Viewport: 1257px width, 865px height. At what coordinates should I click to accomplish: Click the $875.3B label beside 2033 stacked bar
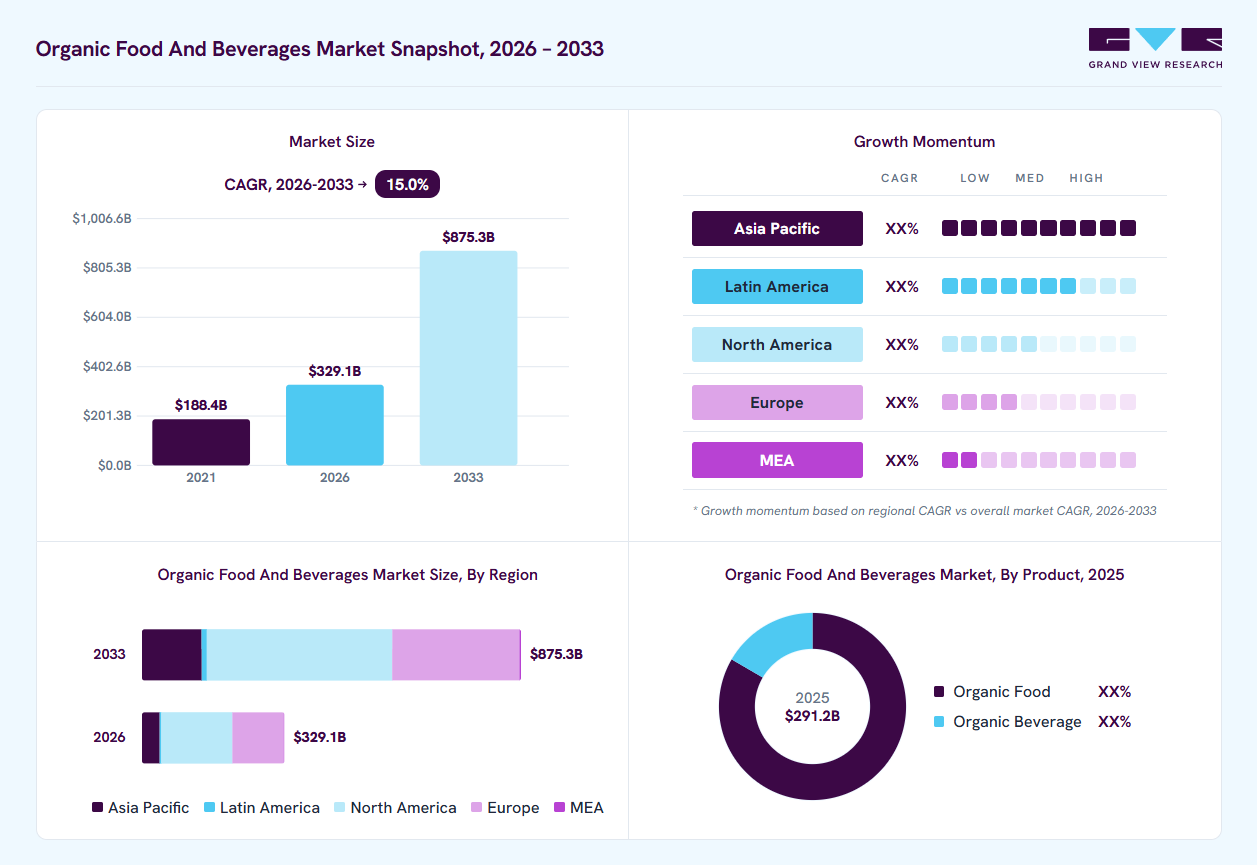point(556,655)
